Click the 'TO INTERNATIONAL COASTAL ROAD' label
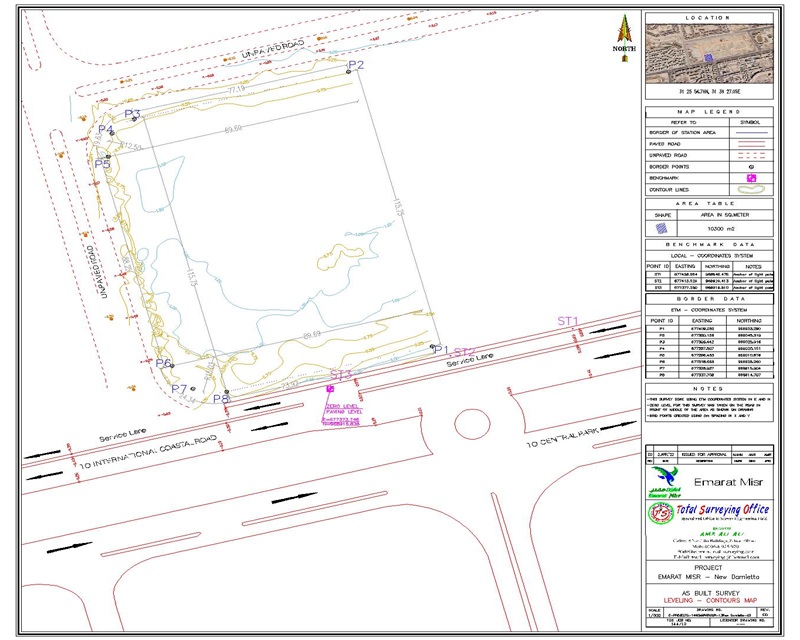 point(148,452)
